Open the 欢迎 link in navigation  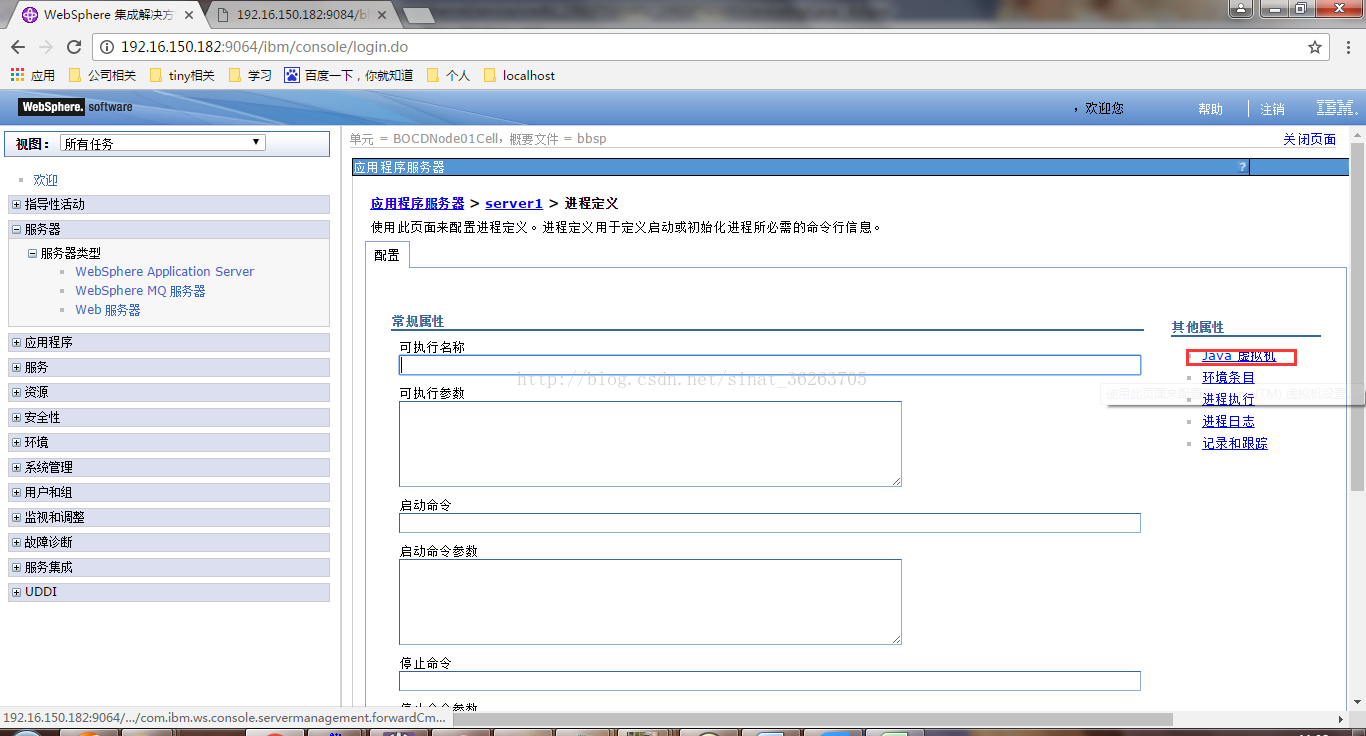(46, 180)
